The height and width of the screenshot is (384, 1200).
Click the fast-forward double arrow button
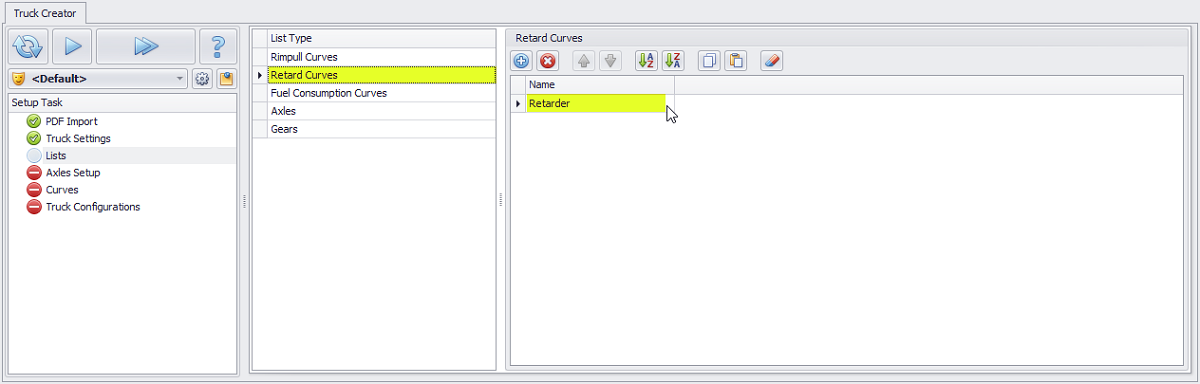[x=146, y=46]
